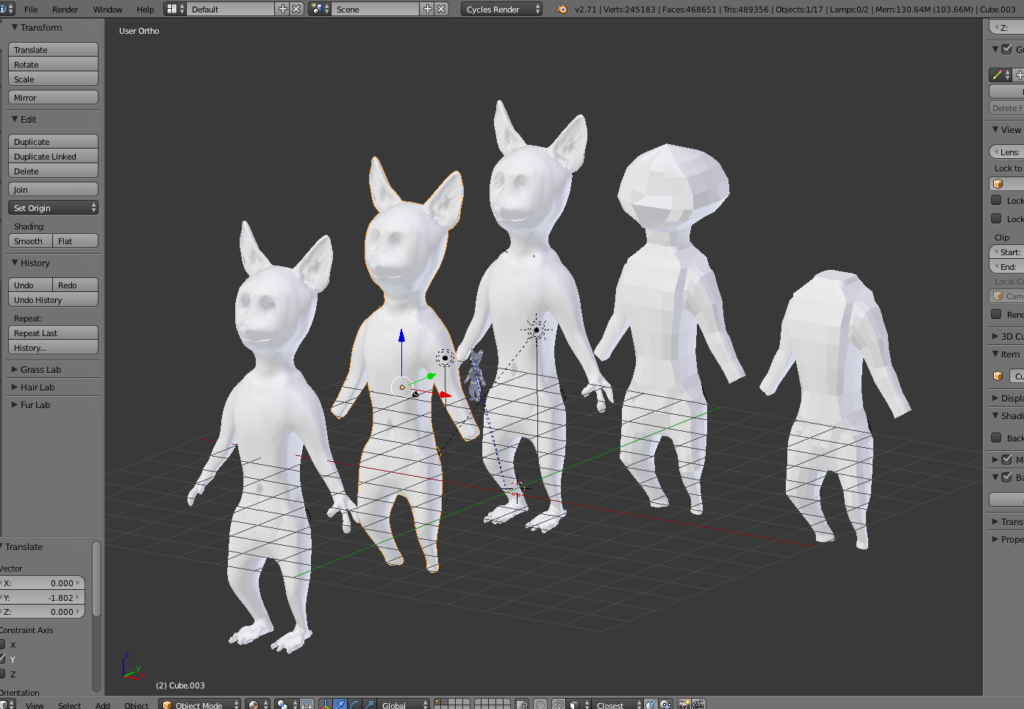1024x709 pixels.
Task: Click the Duplicate Linked button
Action: [x=53, y=157]
